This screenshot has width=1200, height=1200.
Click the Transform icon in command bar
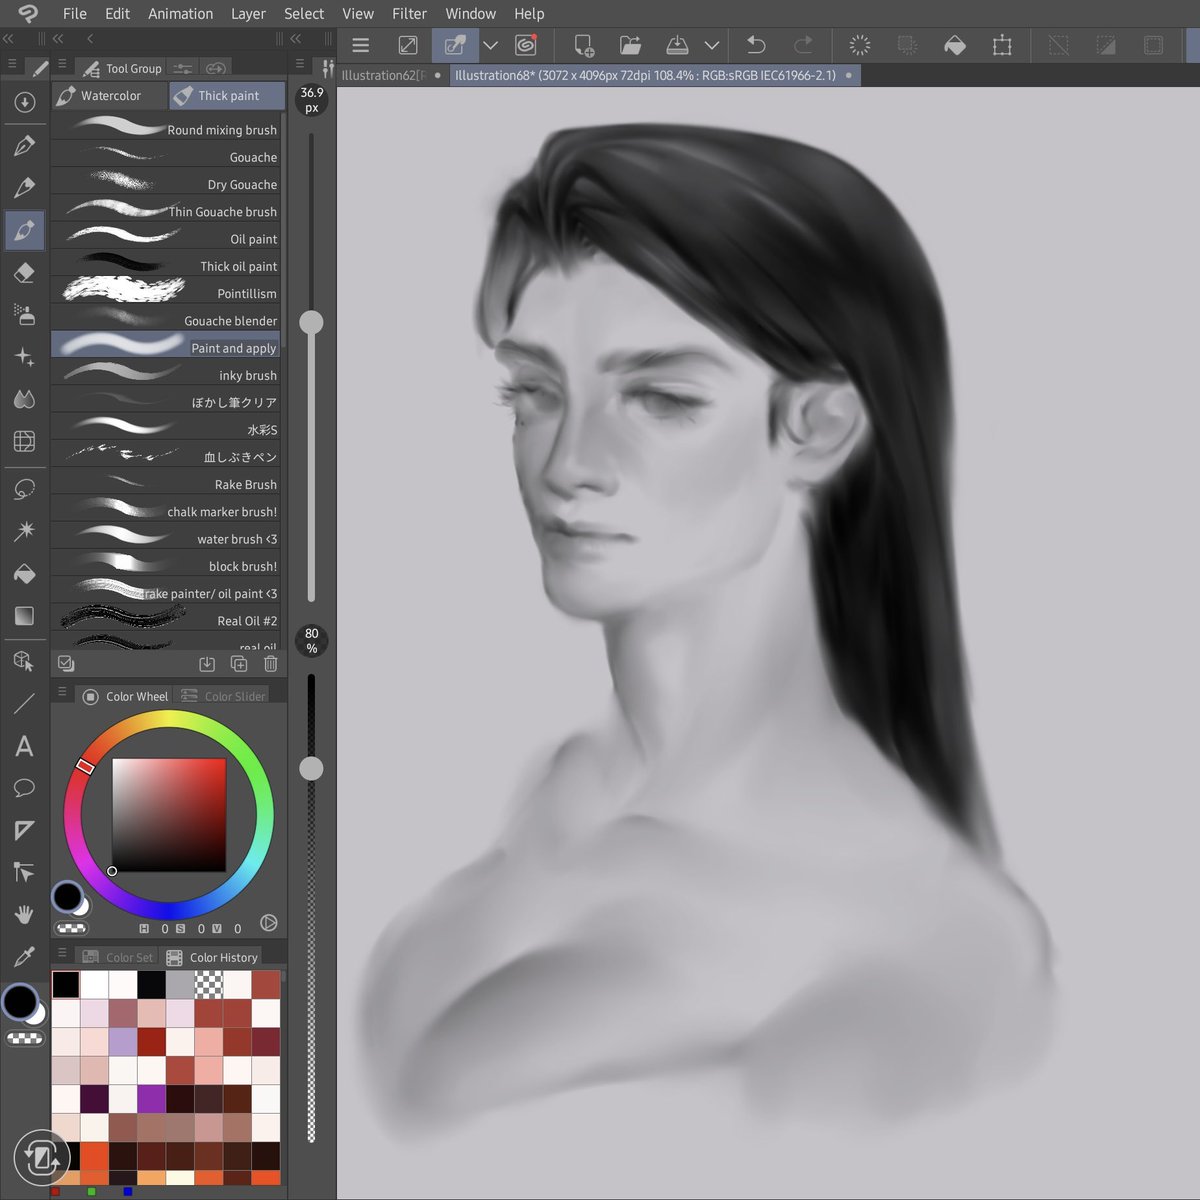click(1002, 45)
